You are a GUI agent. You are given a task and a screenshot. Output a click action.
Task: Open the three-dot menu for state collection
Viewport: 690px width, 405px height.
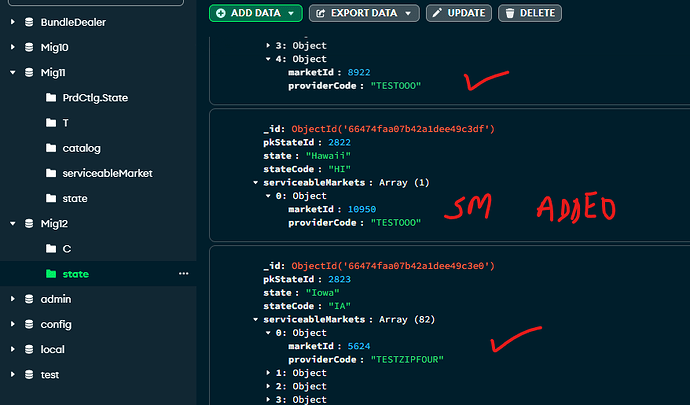(183, 273)
